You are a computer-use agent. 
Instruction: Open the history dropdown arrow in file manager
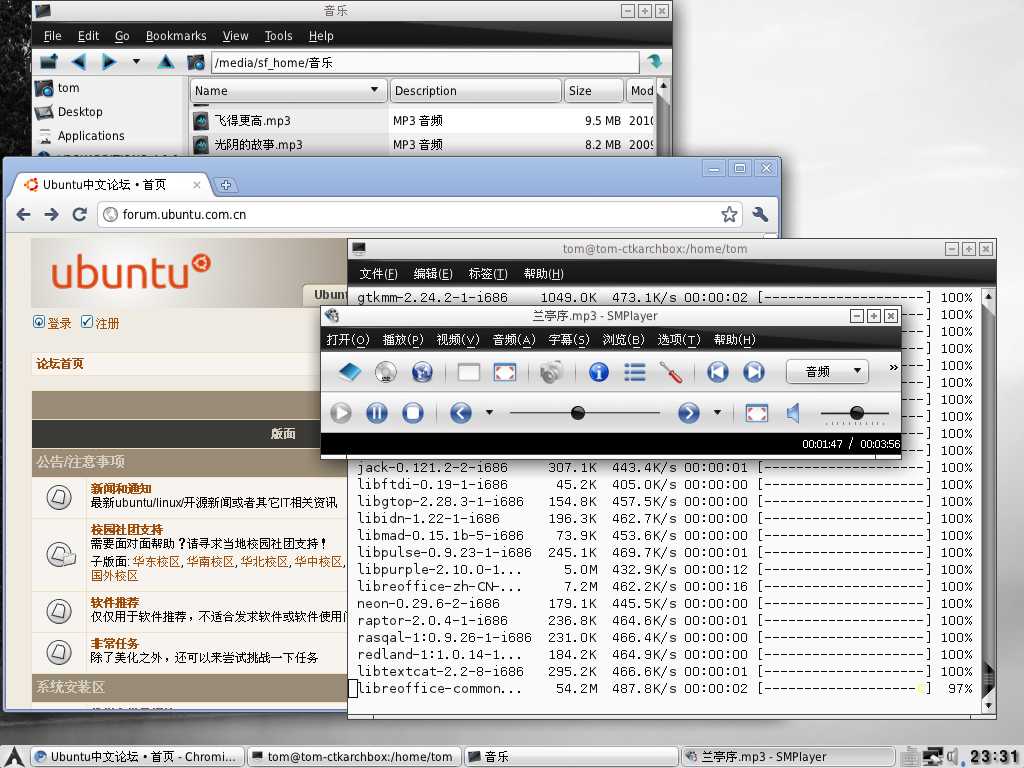[x=136, y=61]
